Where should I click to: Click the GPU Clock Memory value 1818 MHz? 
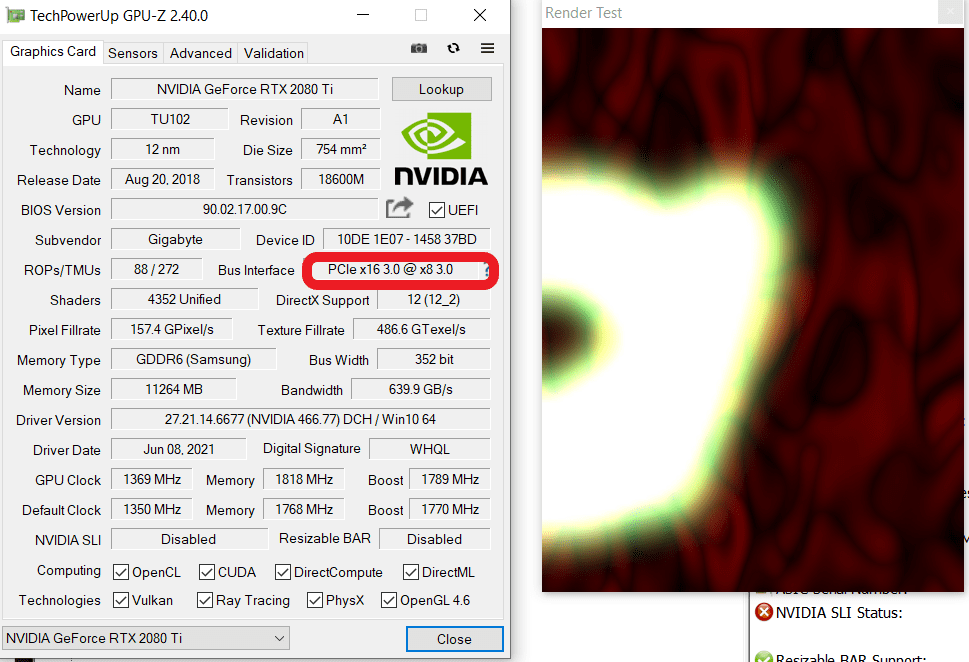click(x=304, y=479)
